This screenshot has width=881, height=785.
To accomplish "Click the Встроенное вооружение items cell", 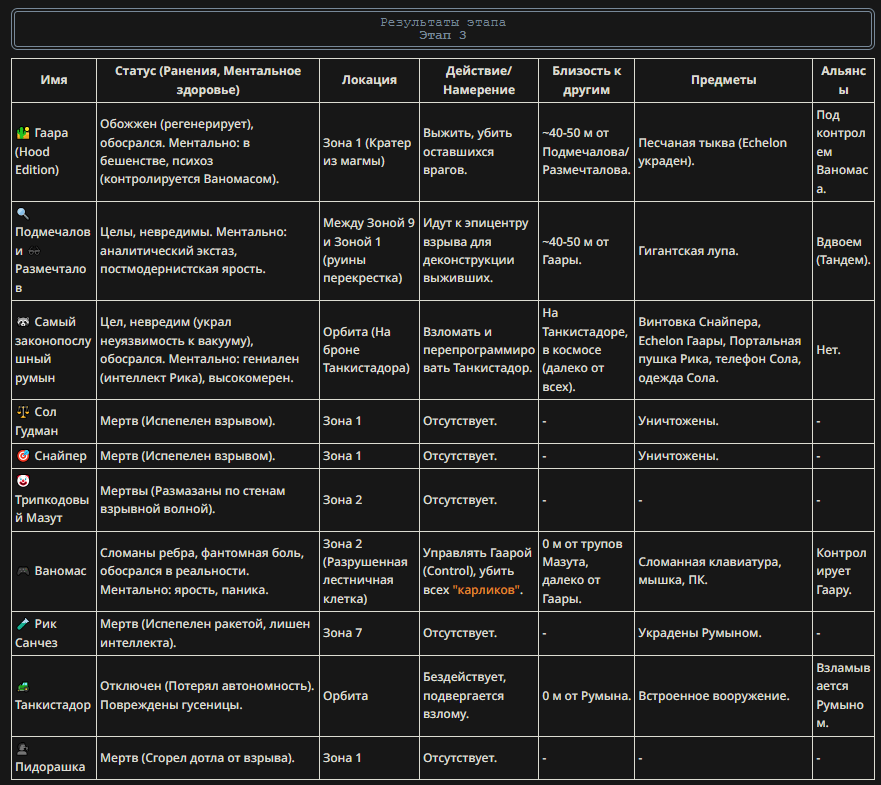I will click(723, 696).
